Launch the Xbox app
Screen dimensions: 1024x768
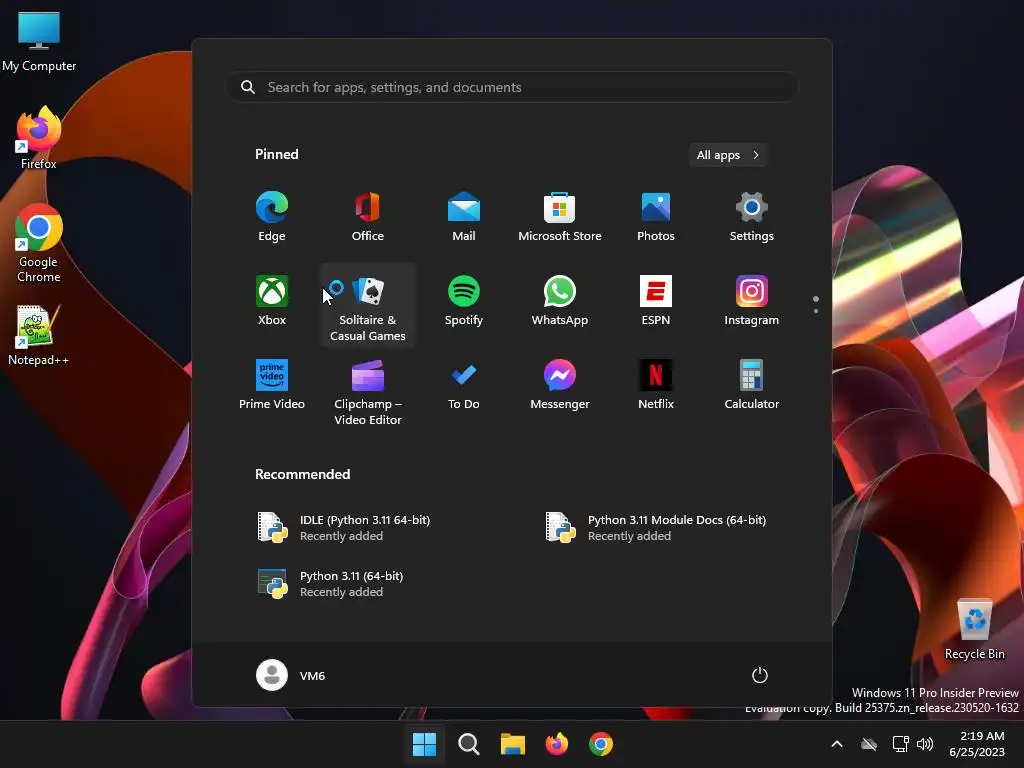272,300
